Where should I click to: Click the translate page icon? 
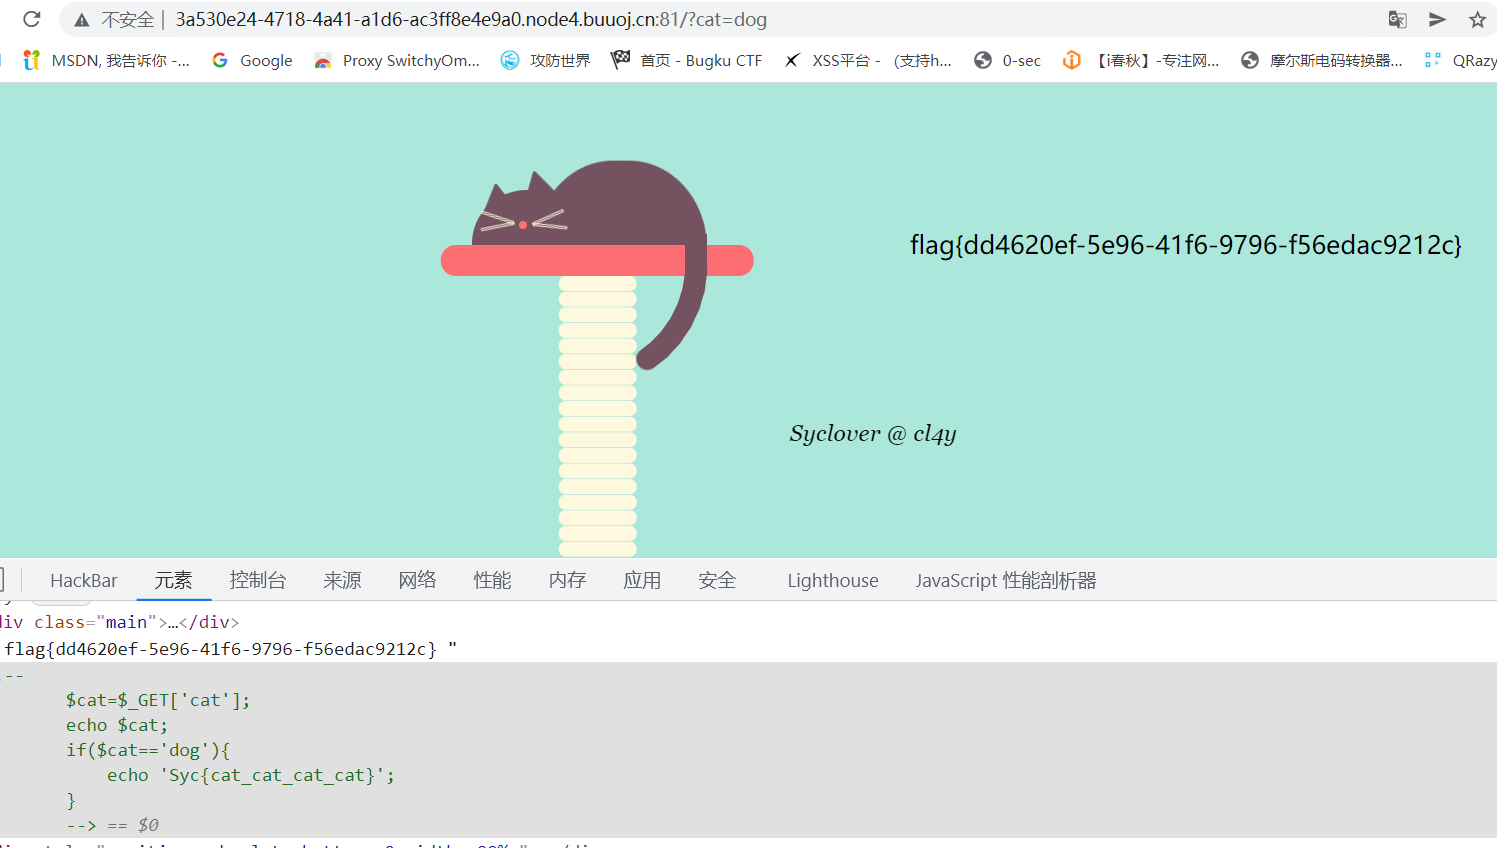(x=1397, y=19)
